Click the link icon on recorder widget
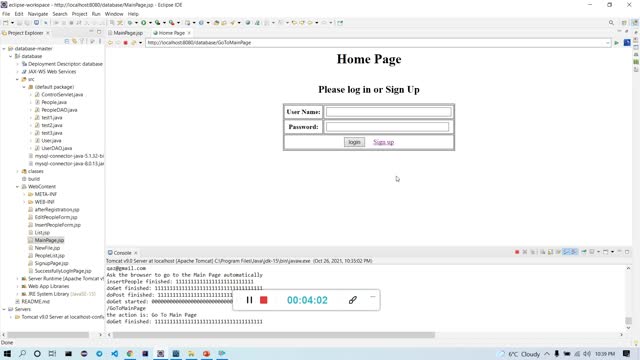The width and height of the screenshot is (640, 360). tap(353, 300)
